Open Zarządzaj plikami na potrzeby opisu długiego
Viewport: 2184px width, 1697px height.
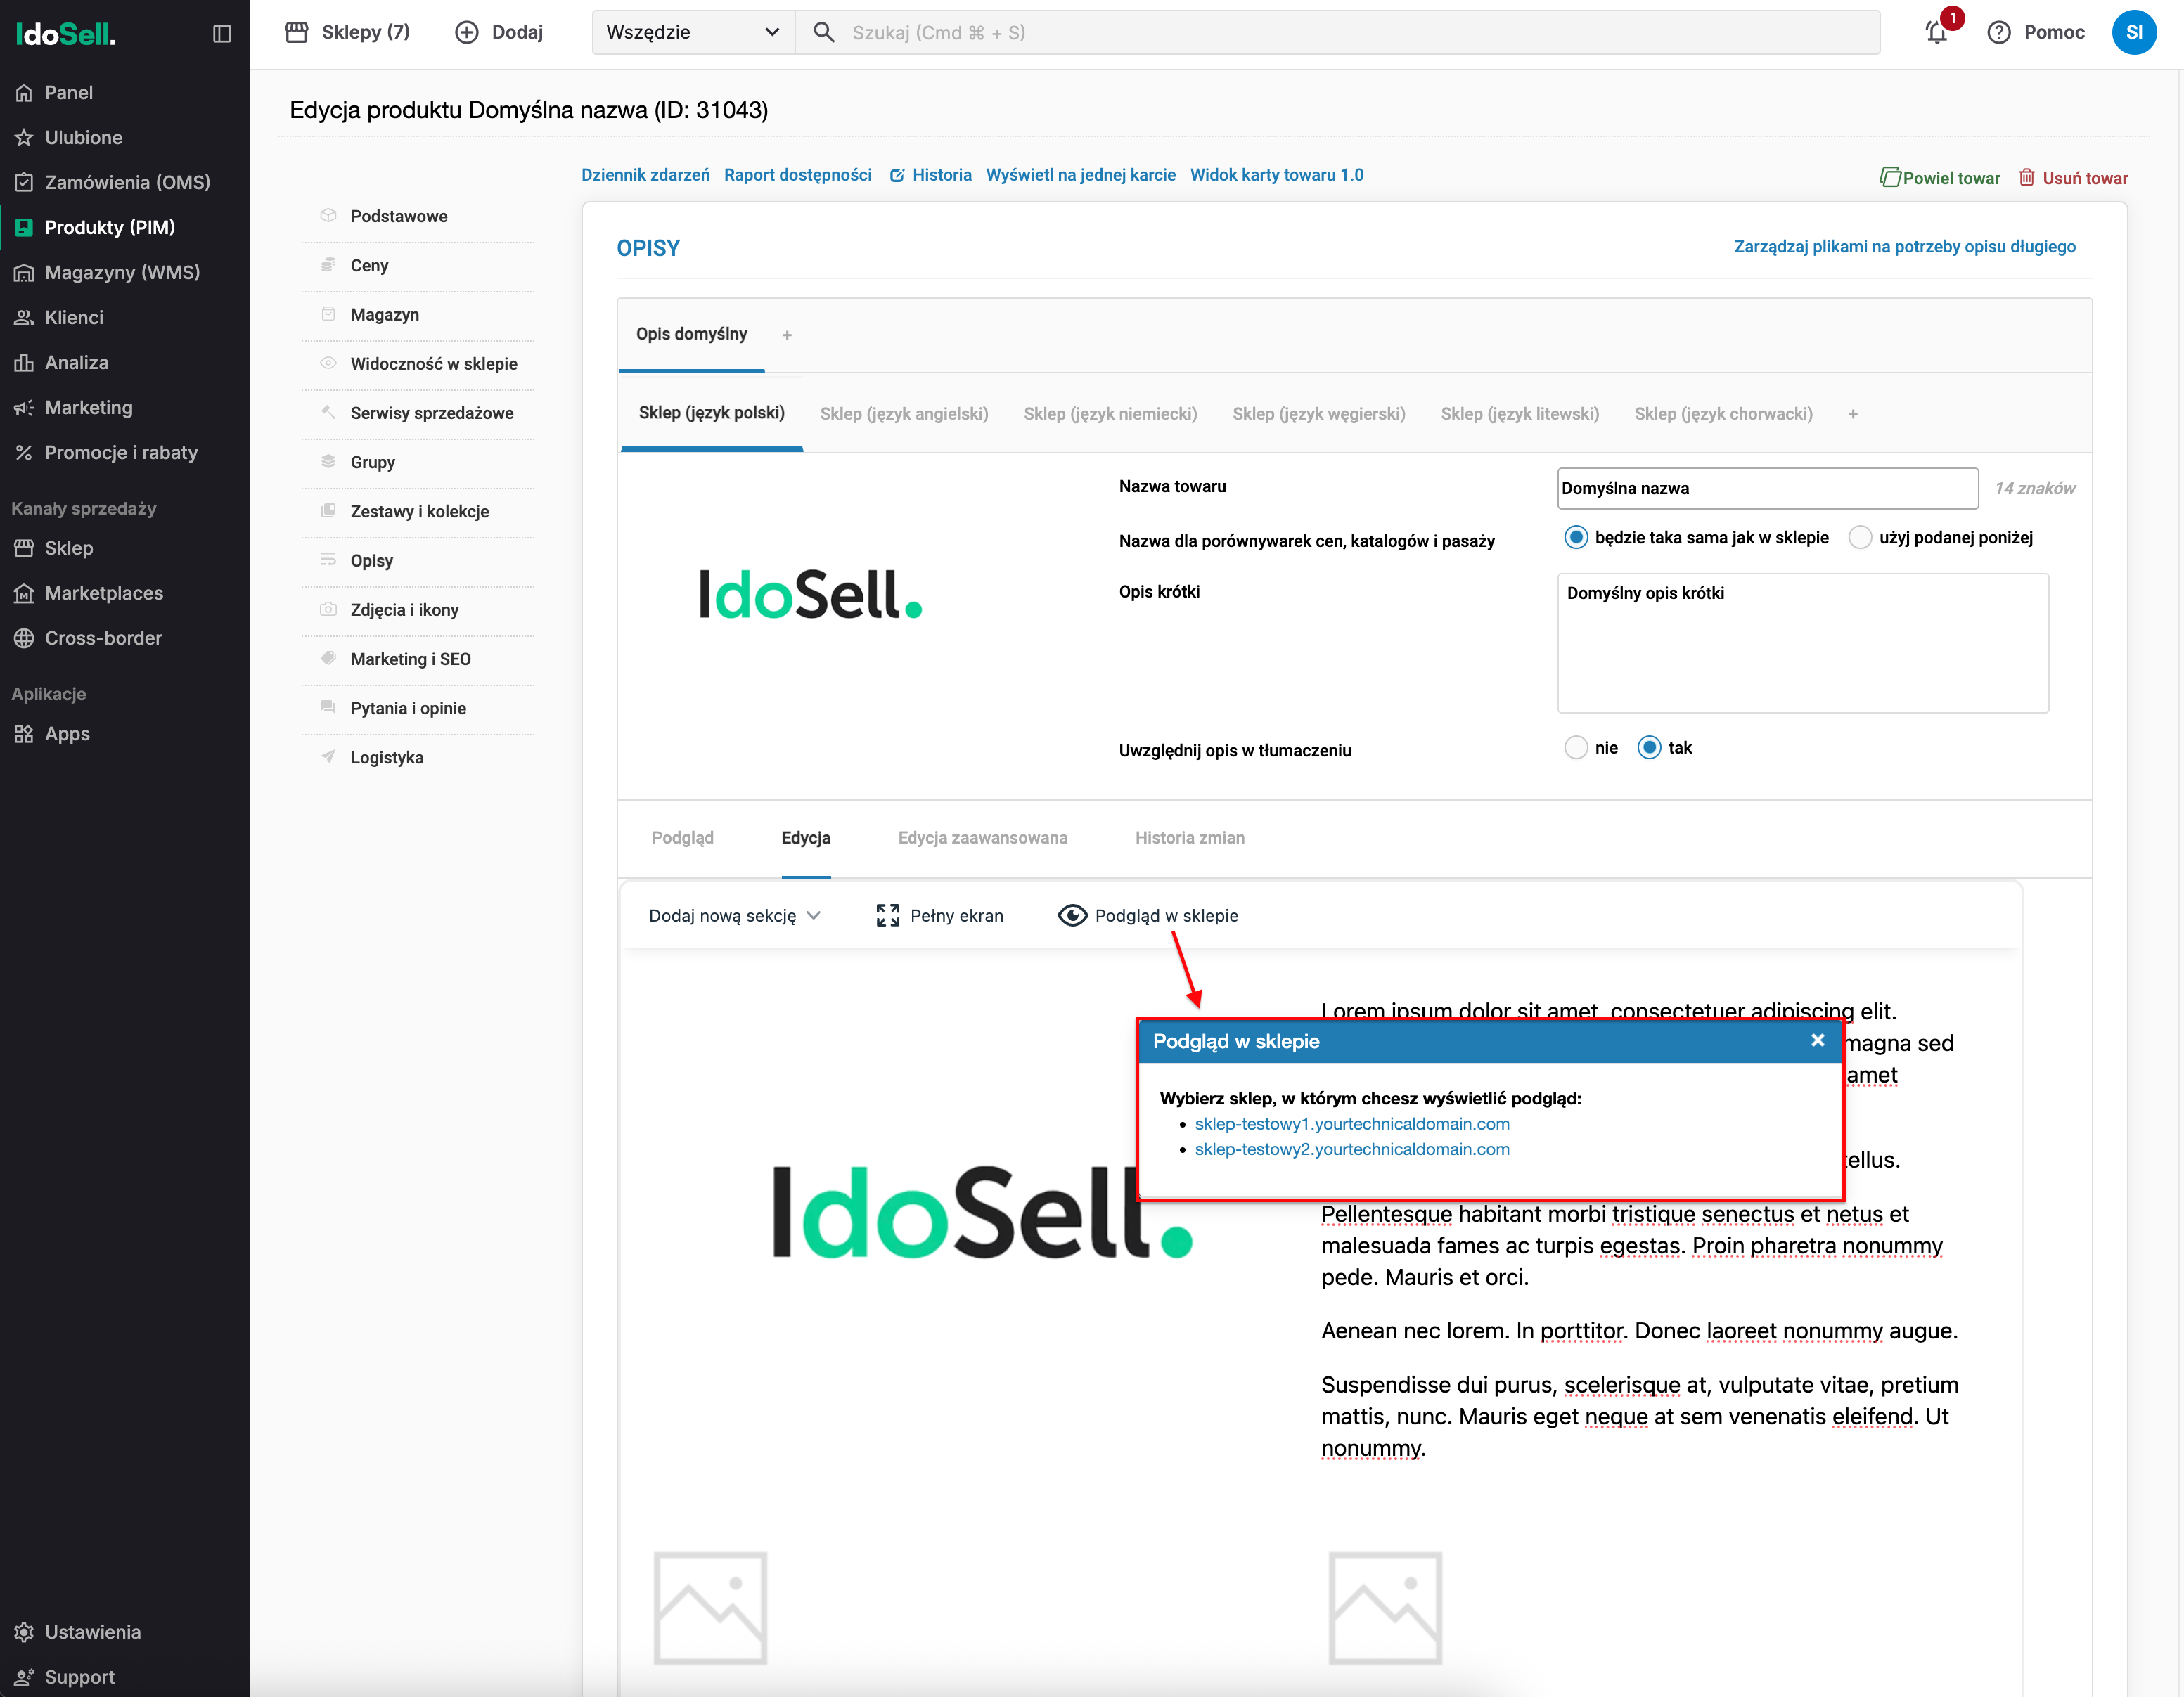click(1904, 246)
